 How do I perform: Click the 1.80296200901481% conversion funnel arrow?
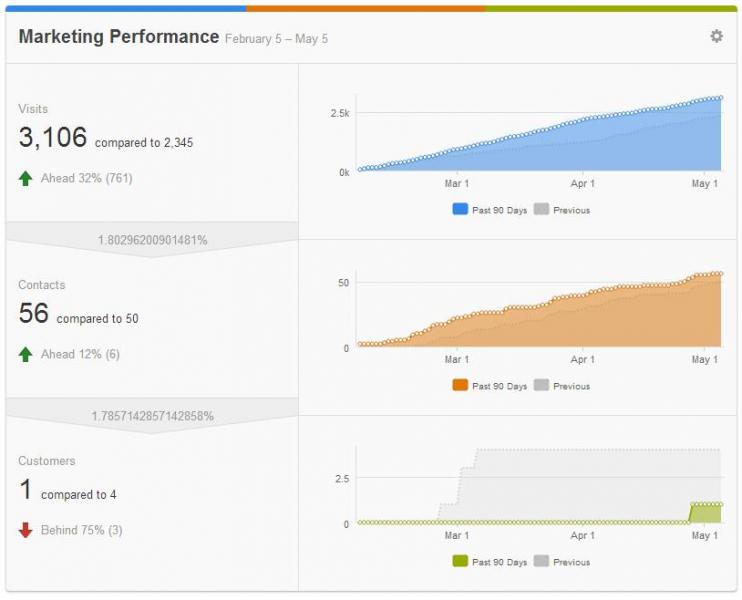(152, 240)
